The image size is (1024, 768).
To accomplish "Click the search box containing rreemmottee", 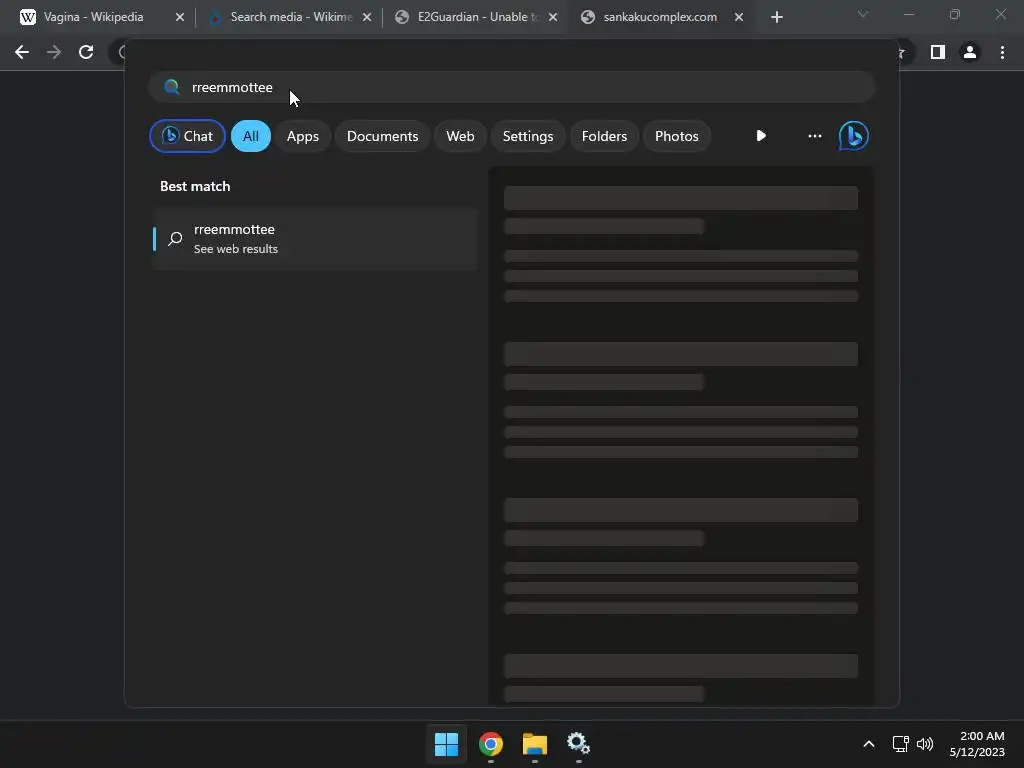I will click(x=512, y=87).
